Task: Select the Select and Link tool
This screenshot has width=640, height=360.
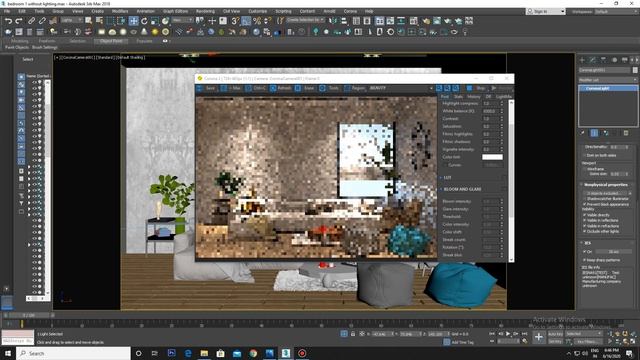Action: click(x=31, y=20)
